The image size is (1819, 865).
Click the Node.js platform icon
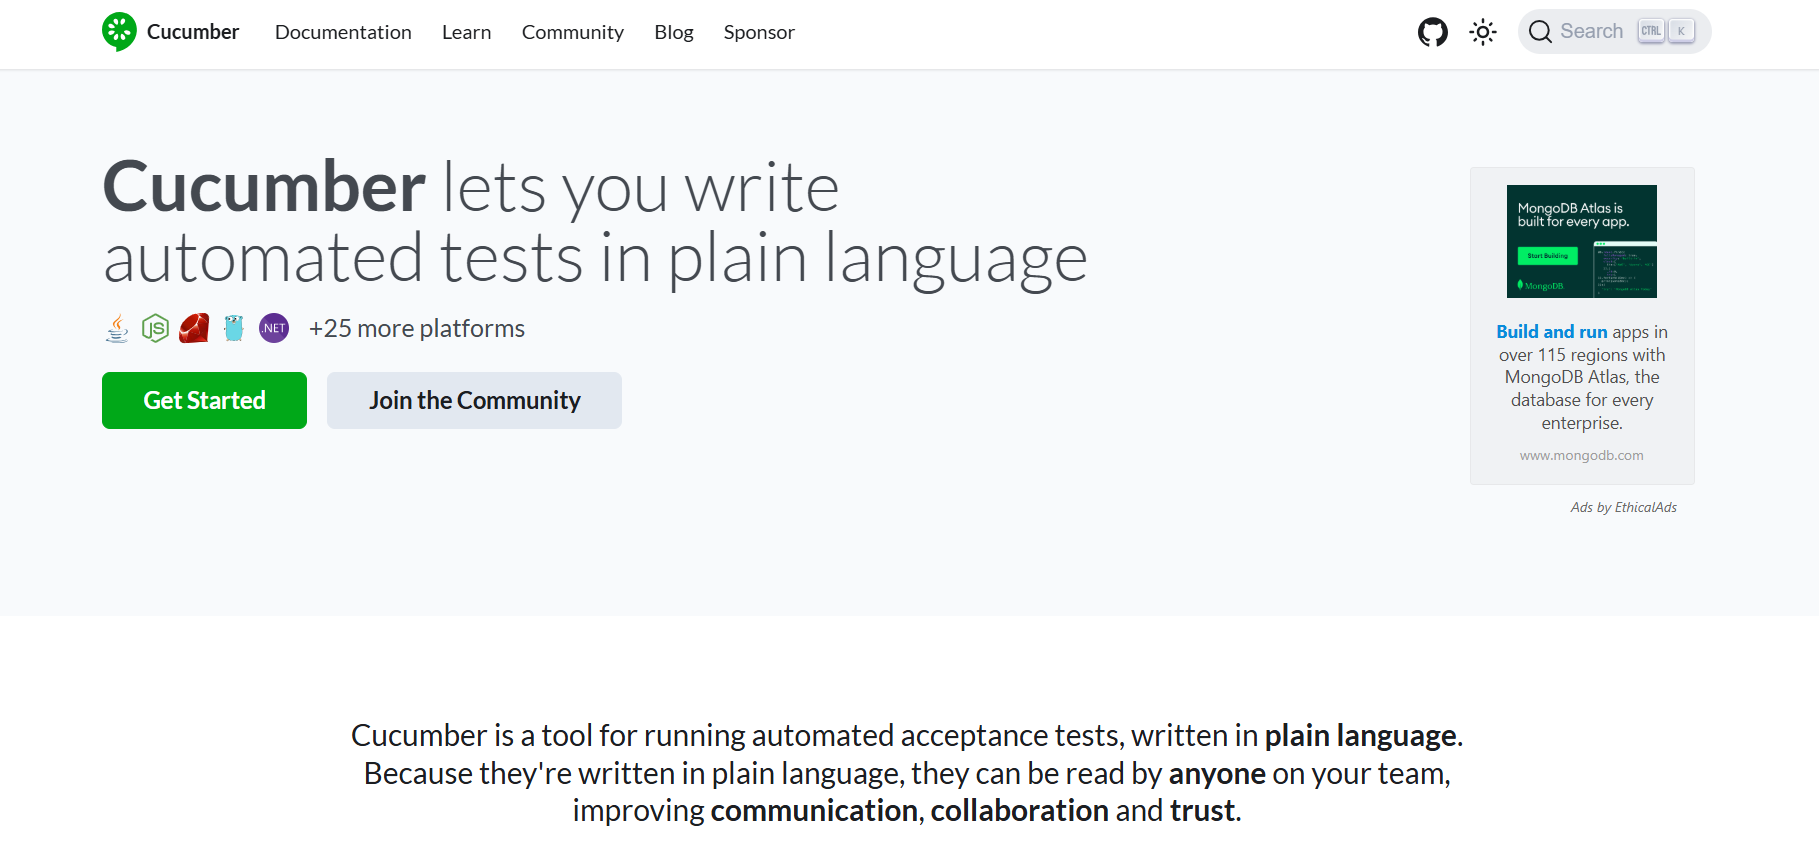click(x=155, y=328)
